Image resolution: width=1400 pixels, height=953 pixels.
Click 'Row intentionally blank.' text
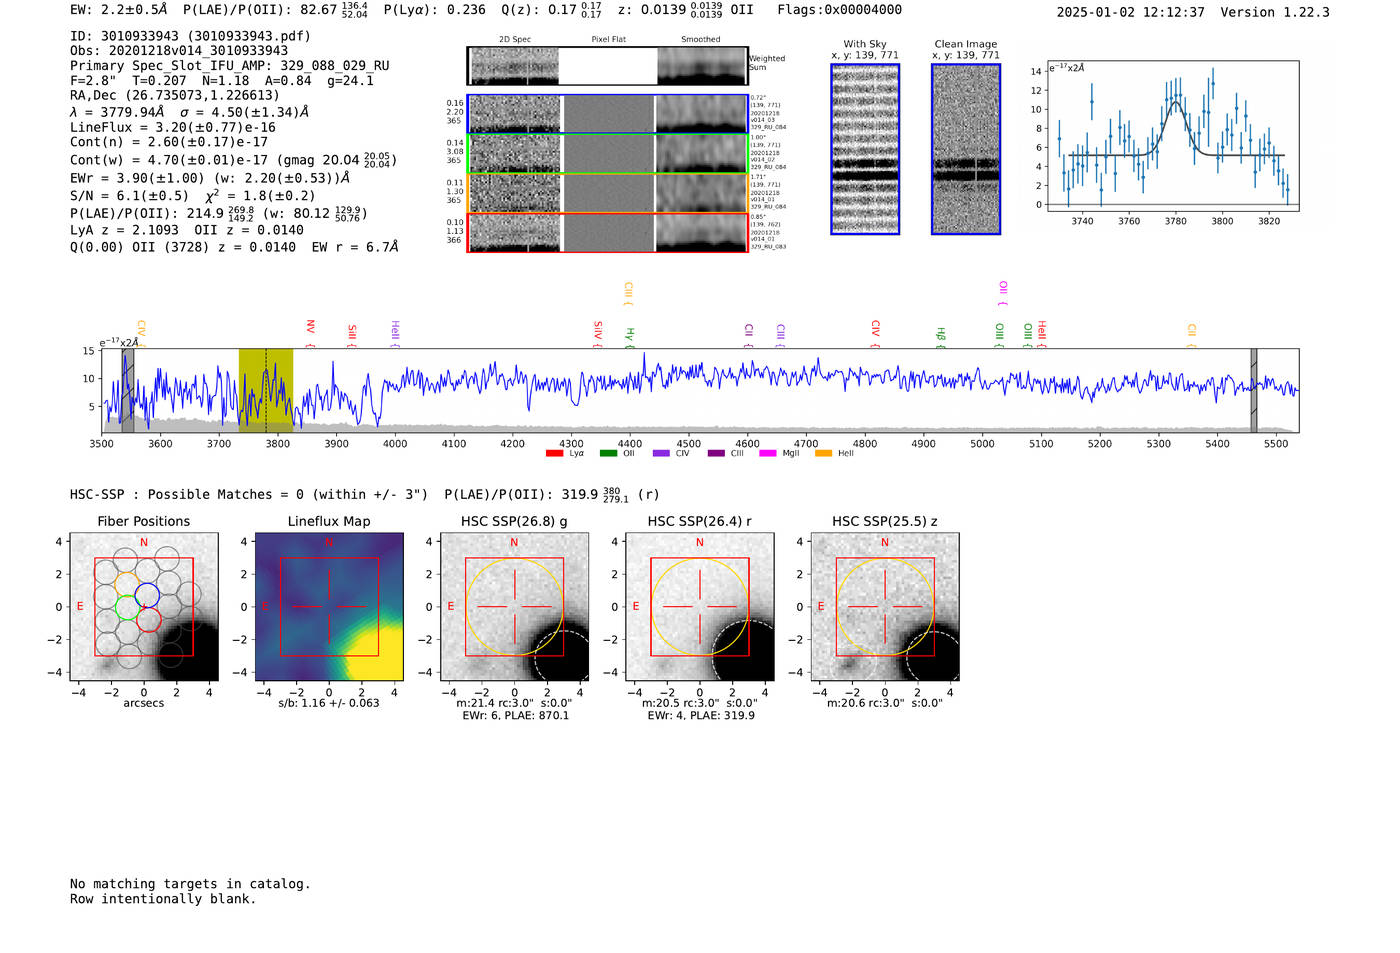coord(163,899)
